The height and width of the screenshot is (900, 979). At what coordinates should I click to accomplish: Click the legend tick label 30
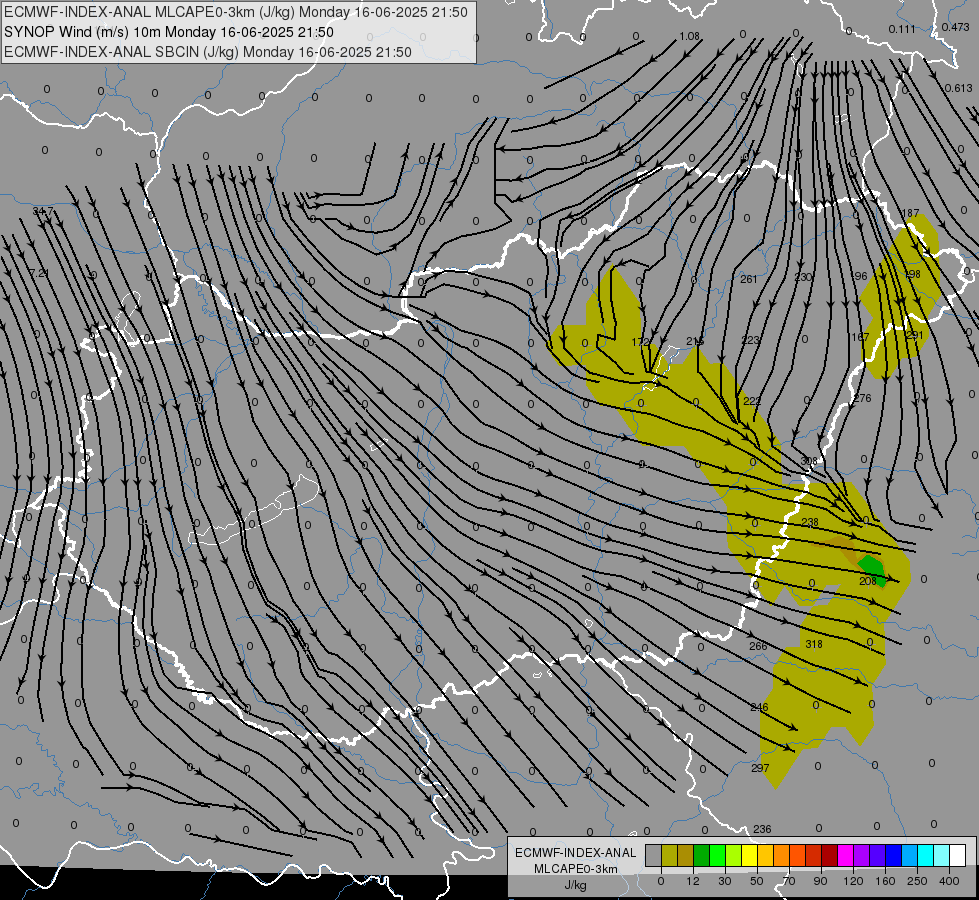point(724,881)
